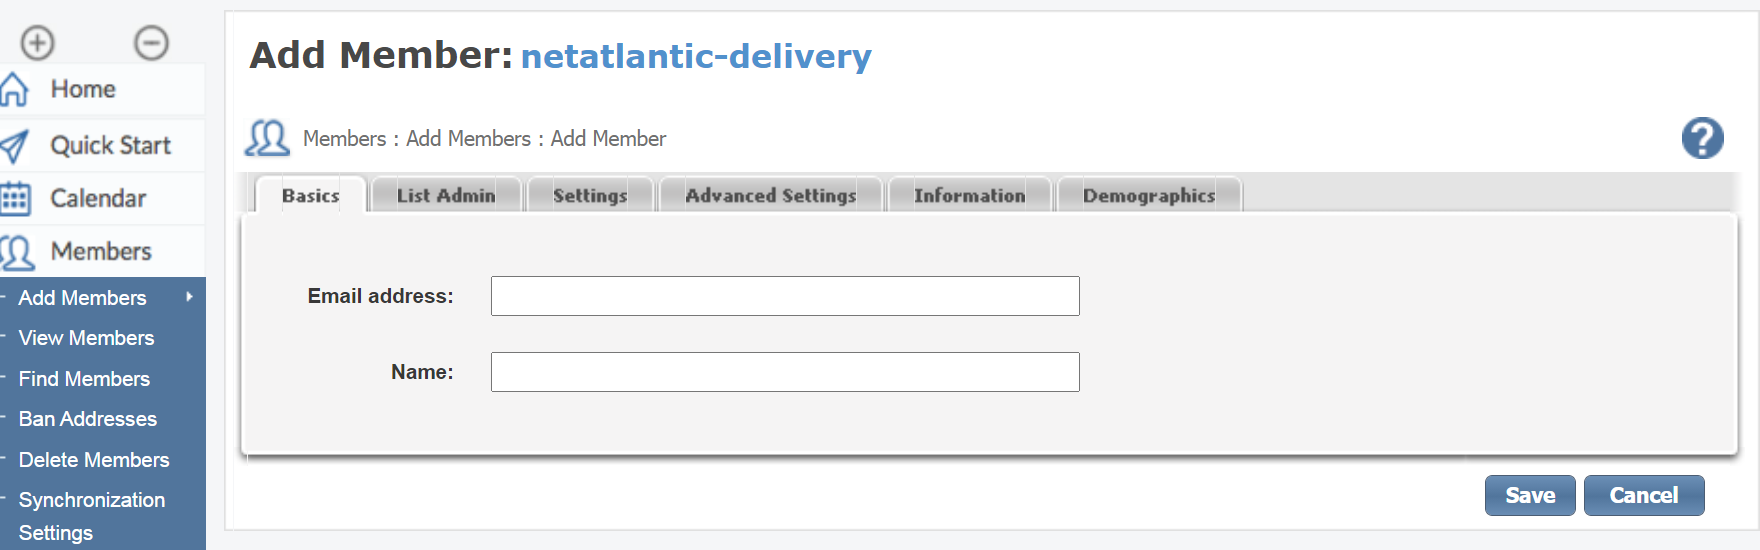1760x550 pixels.
Task: Focus the Name input field
Action: click(785, 372)
